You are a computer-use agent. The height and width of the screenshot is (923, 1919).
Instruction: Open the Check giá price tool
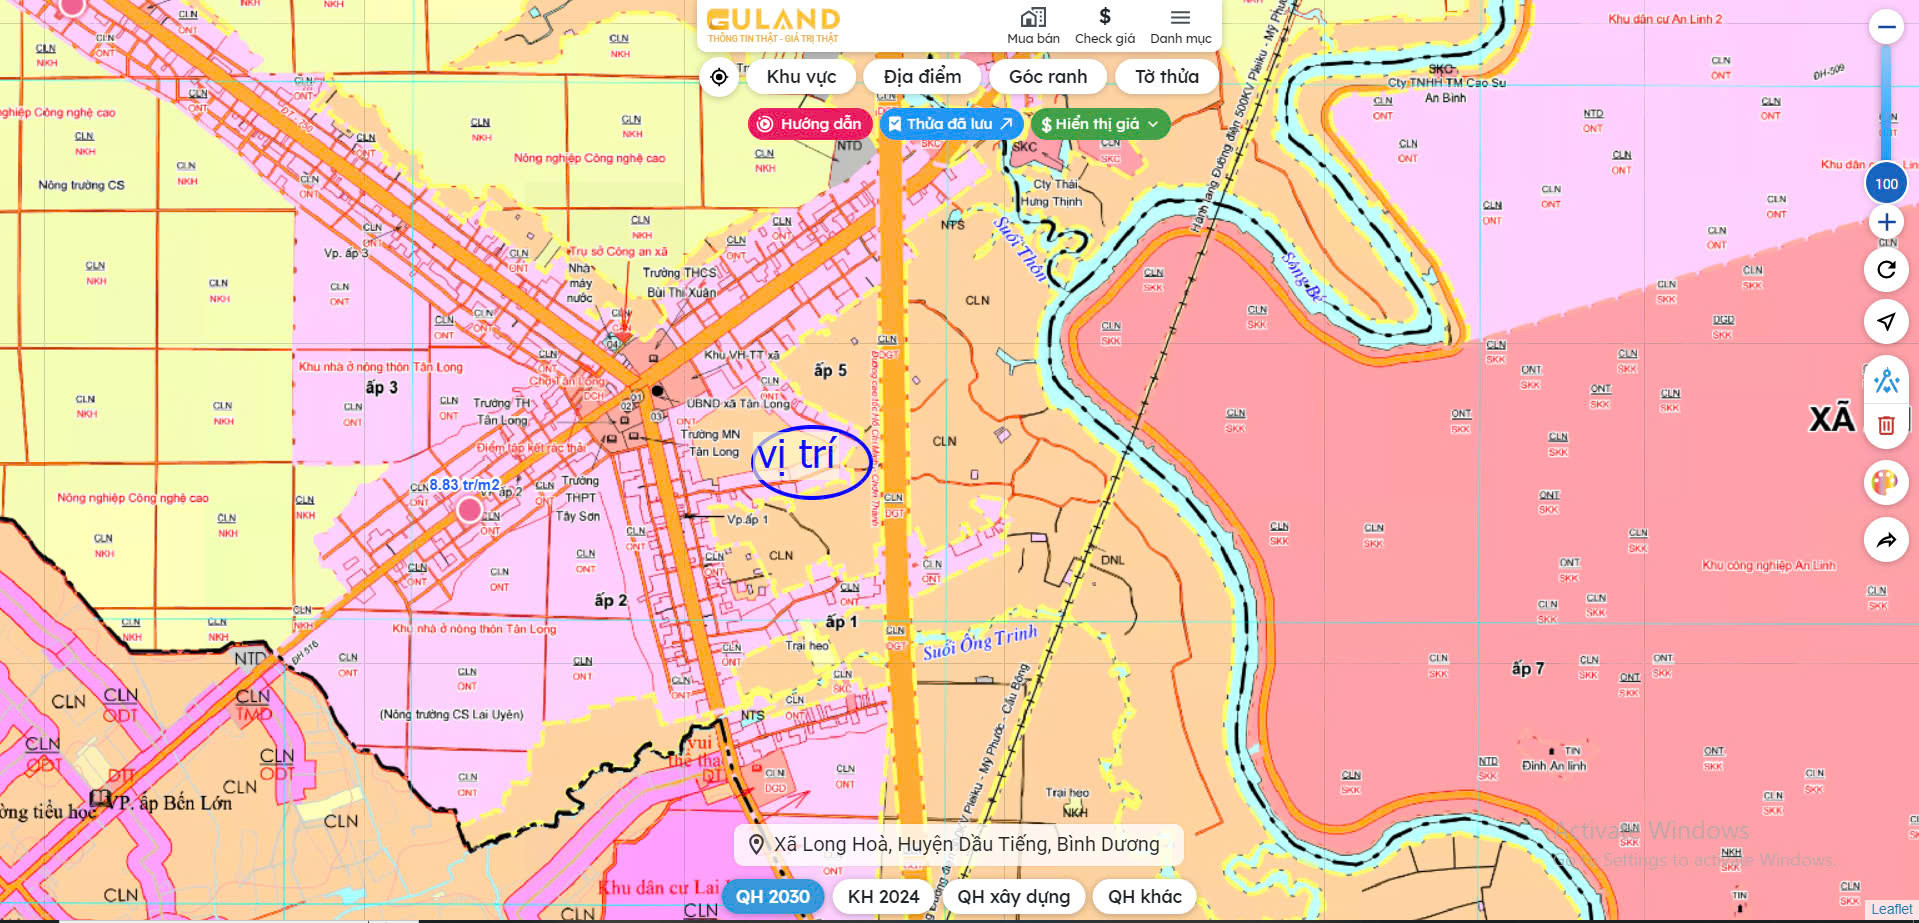tap(1104, 26)
